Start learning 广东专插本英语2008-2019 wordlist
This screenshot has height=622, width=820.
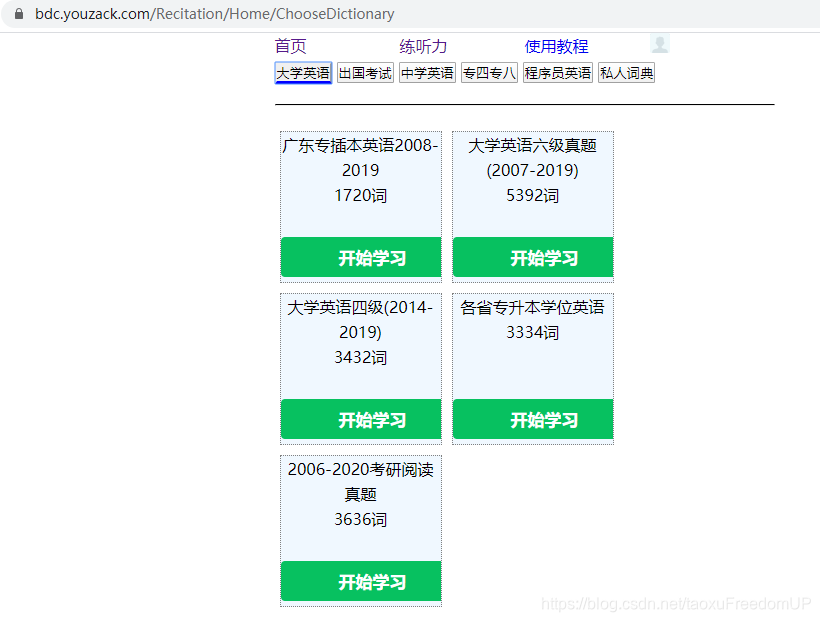(361, 257)
